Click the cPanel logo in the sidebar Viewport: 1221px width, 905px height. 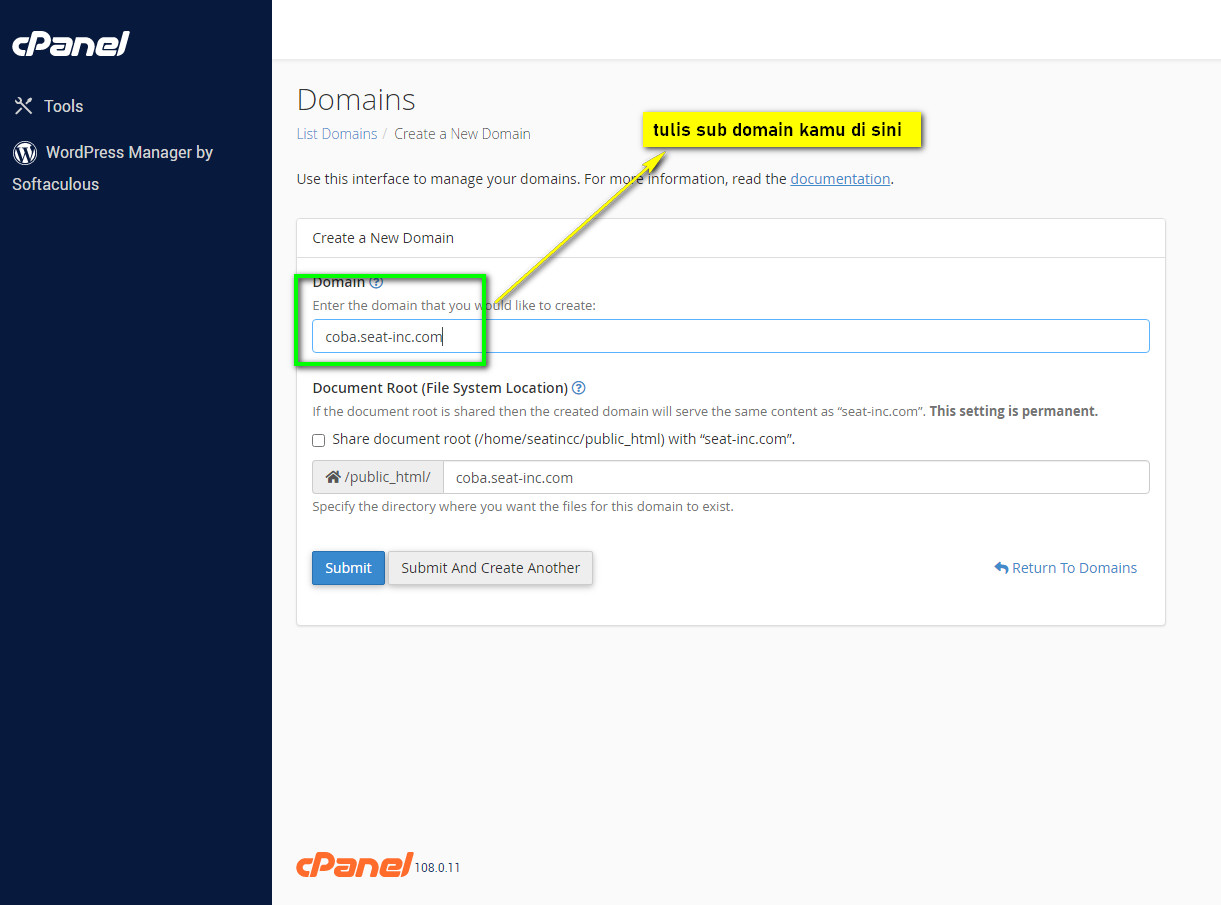(x=71, y=44)
